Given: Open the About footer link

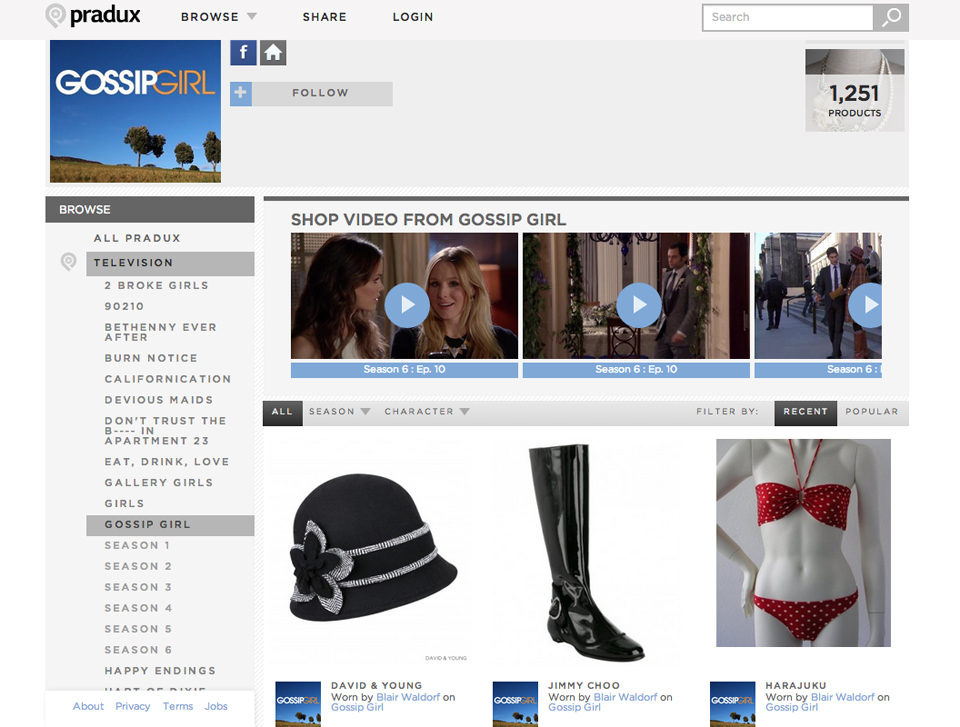Looking at the screenshot, I should (88, 706).
